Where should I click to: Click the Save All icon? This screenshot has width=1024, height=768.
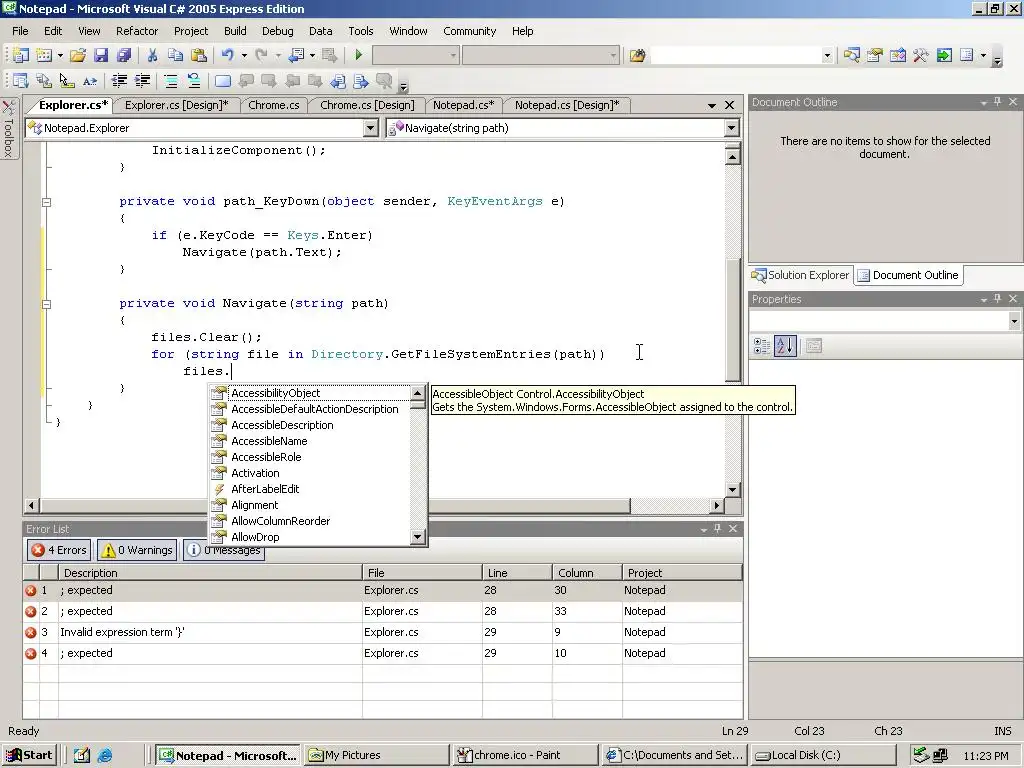coord(123,56)
